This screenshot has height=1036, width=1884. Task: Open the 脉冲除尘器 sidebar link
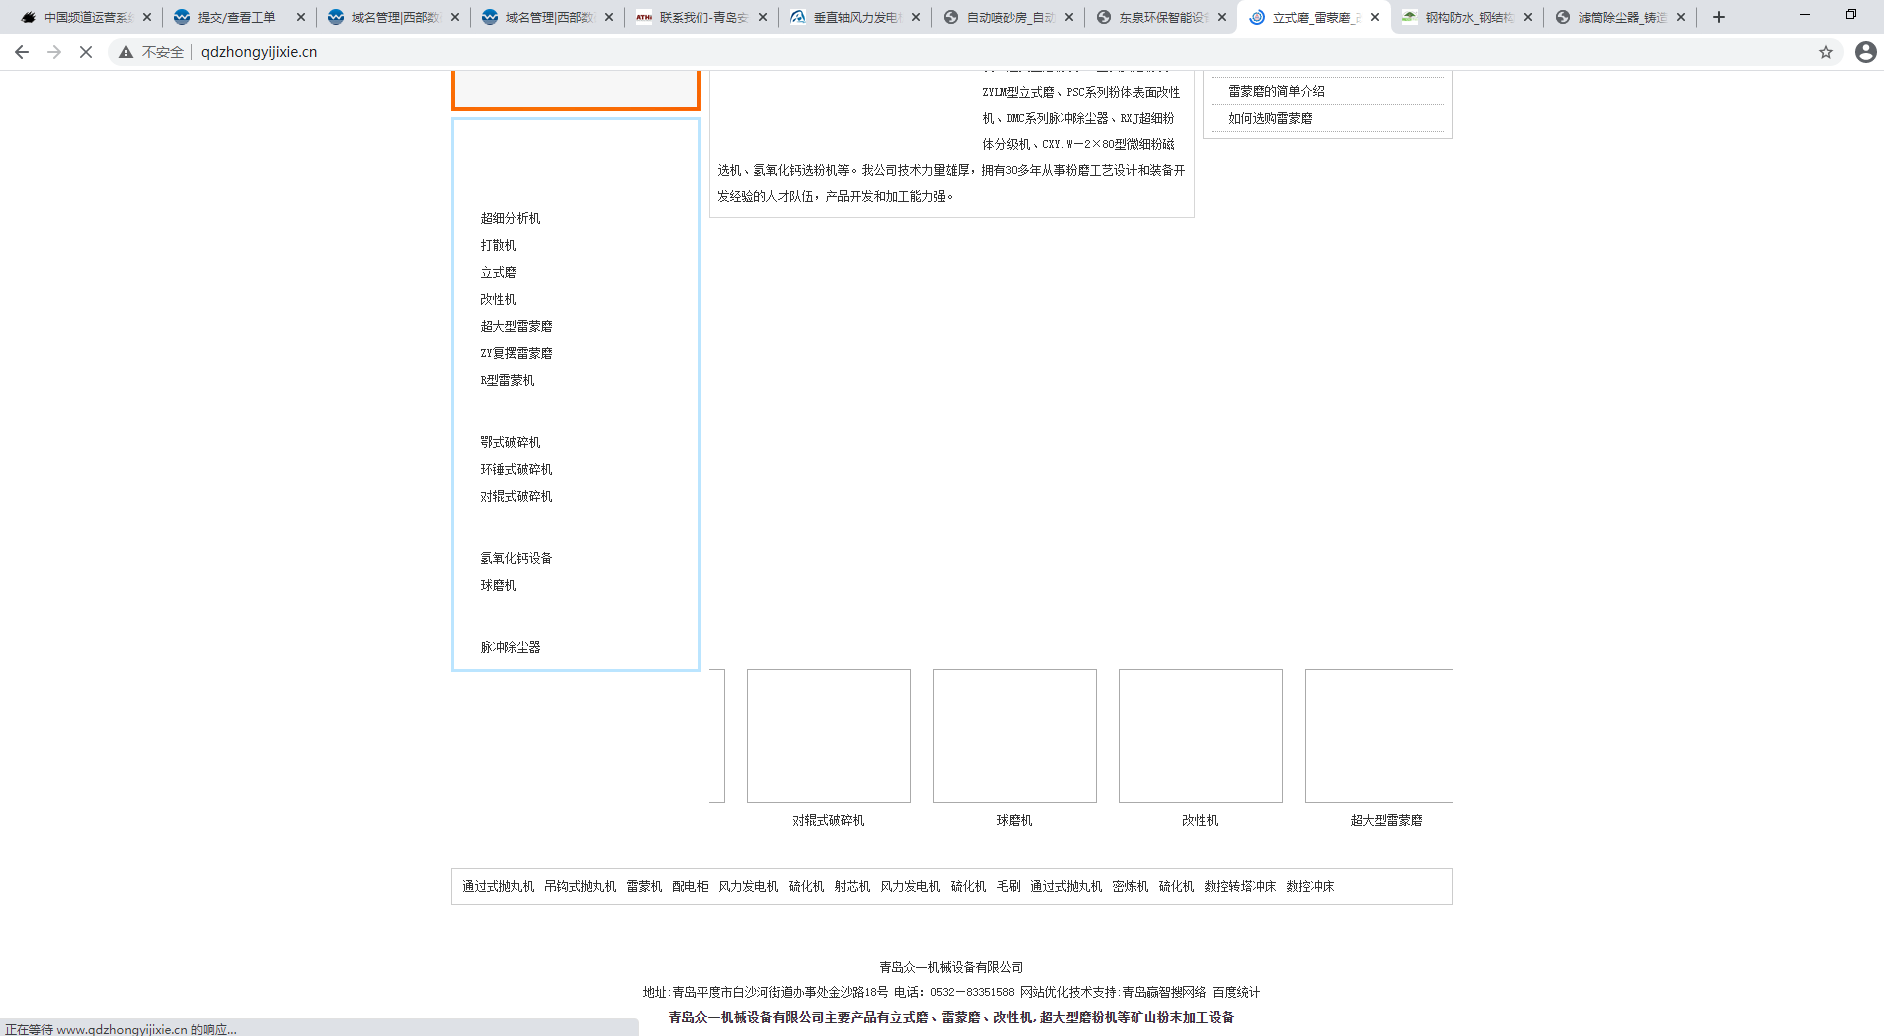pos(510,647)
